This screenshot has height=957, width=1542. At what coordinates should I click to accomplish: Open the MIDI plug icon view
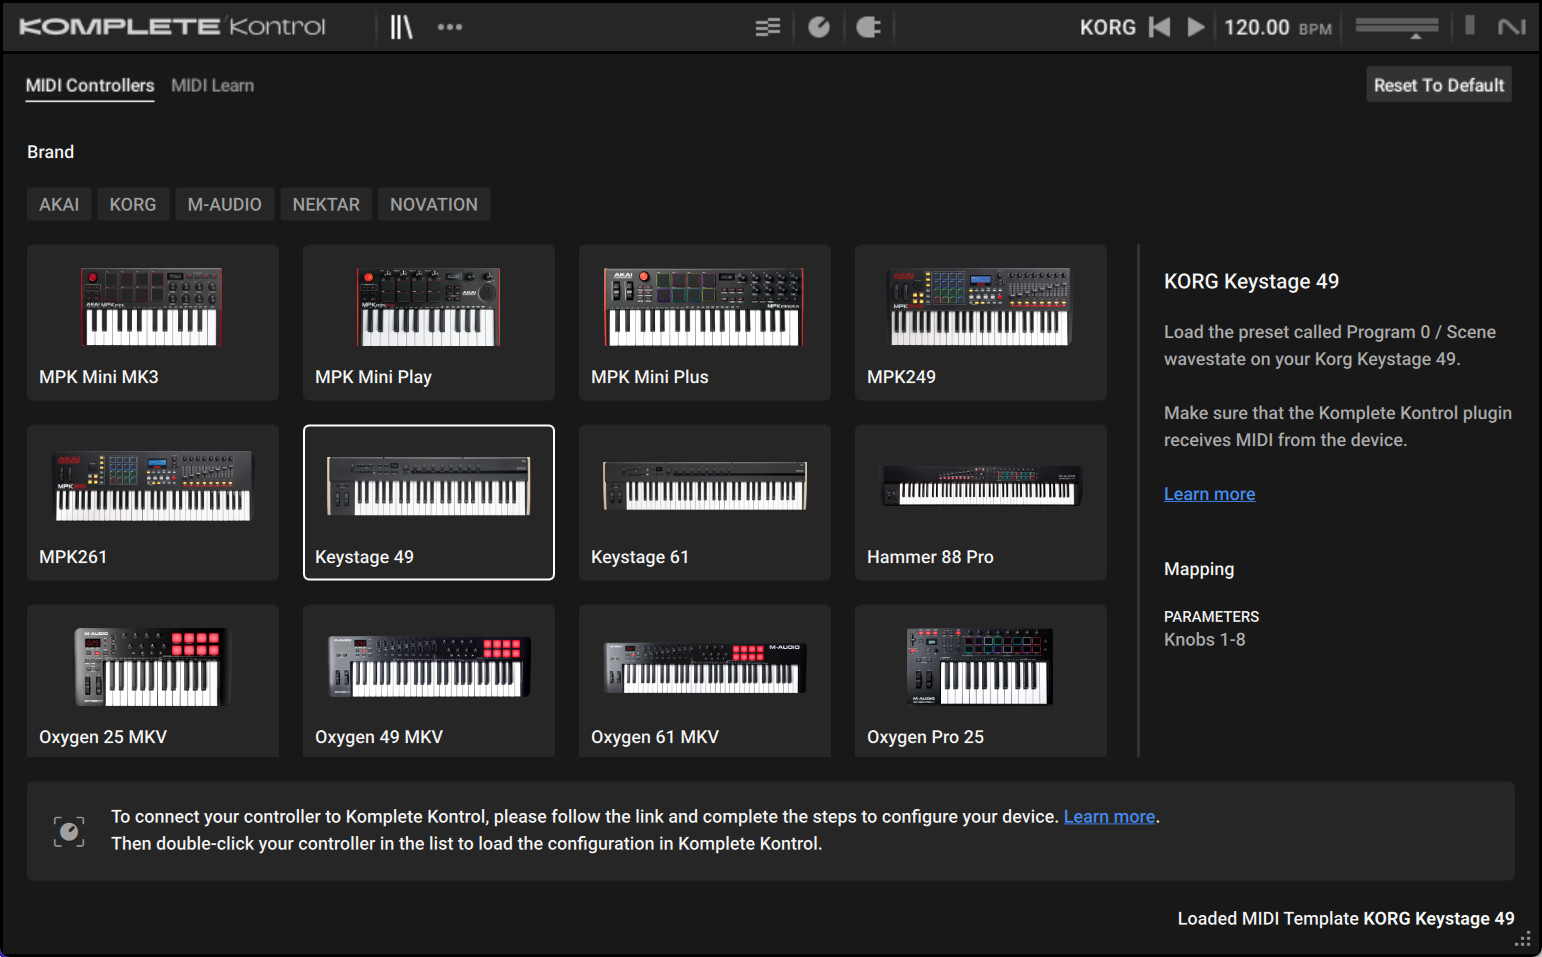(869, 27)
